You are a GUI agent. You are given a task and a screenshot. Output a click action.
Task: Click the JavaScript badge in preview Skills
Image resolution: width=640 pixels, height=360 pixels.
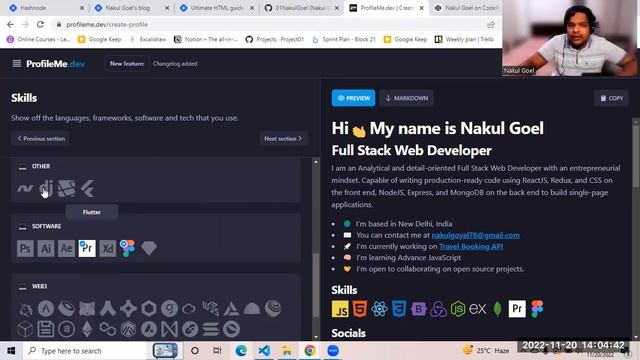(x=340, y=309)
